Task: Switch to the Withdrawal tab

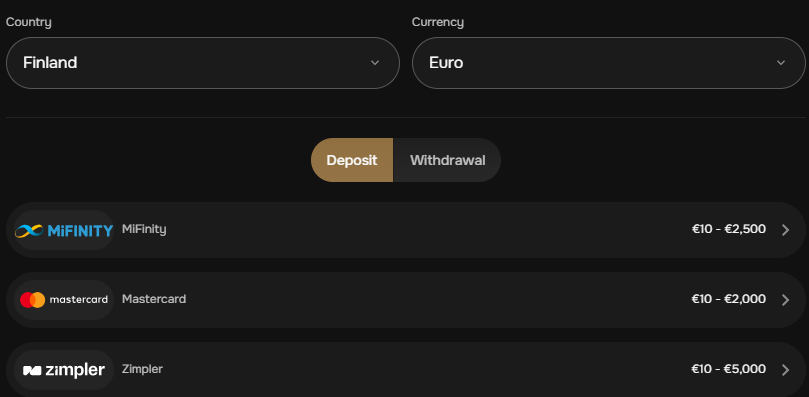Action: [x=447, y=160]
